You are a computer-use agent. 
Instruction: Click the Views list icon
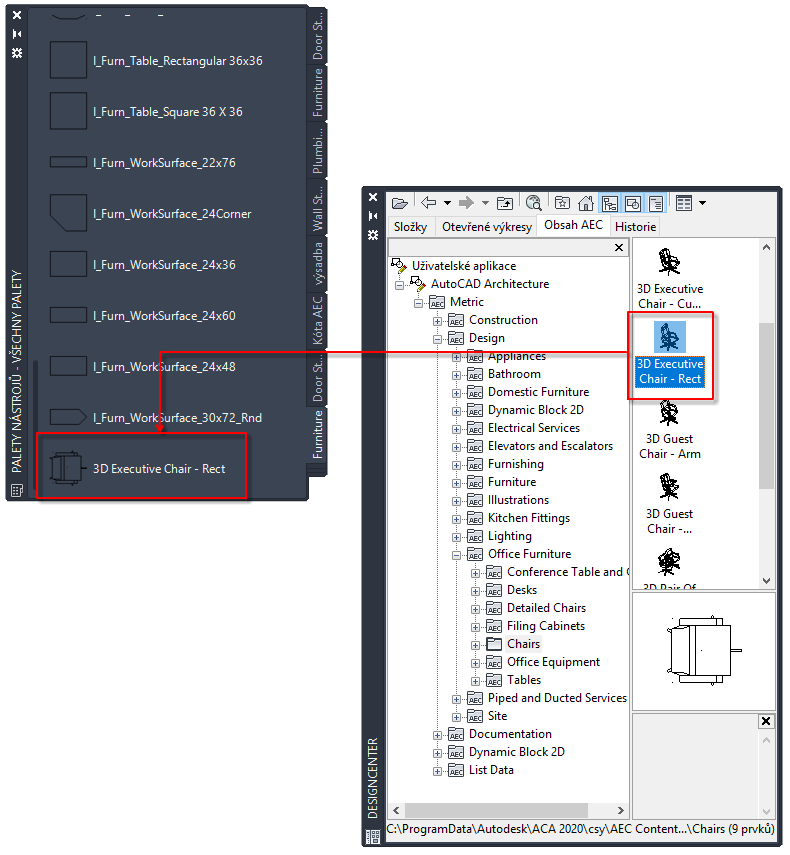click(684, 203)
